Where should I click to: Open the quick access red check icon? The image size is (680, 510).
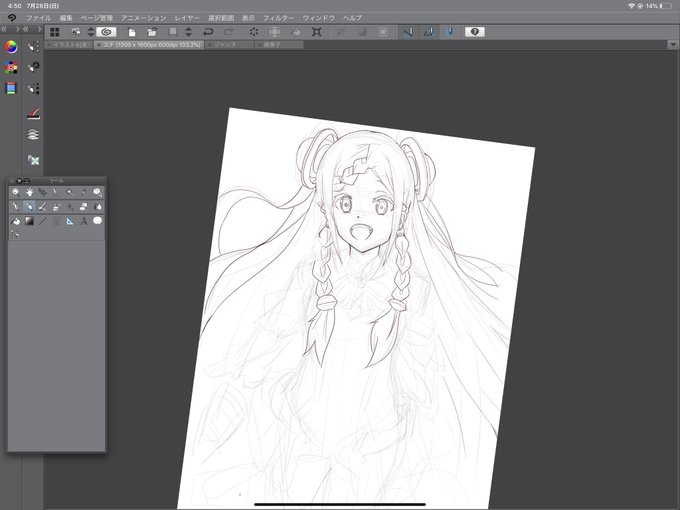[x=33, y=113]
